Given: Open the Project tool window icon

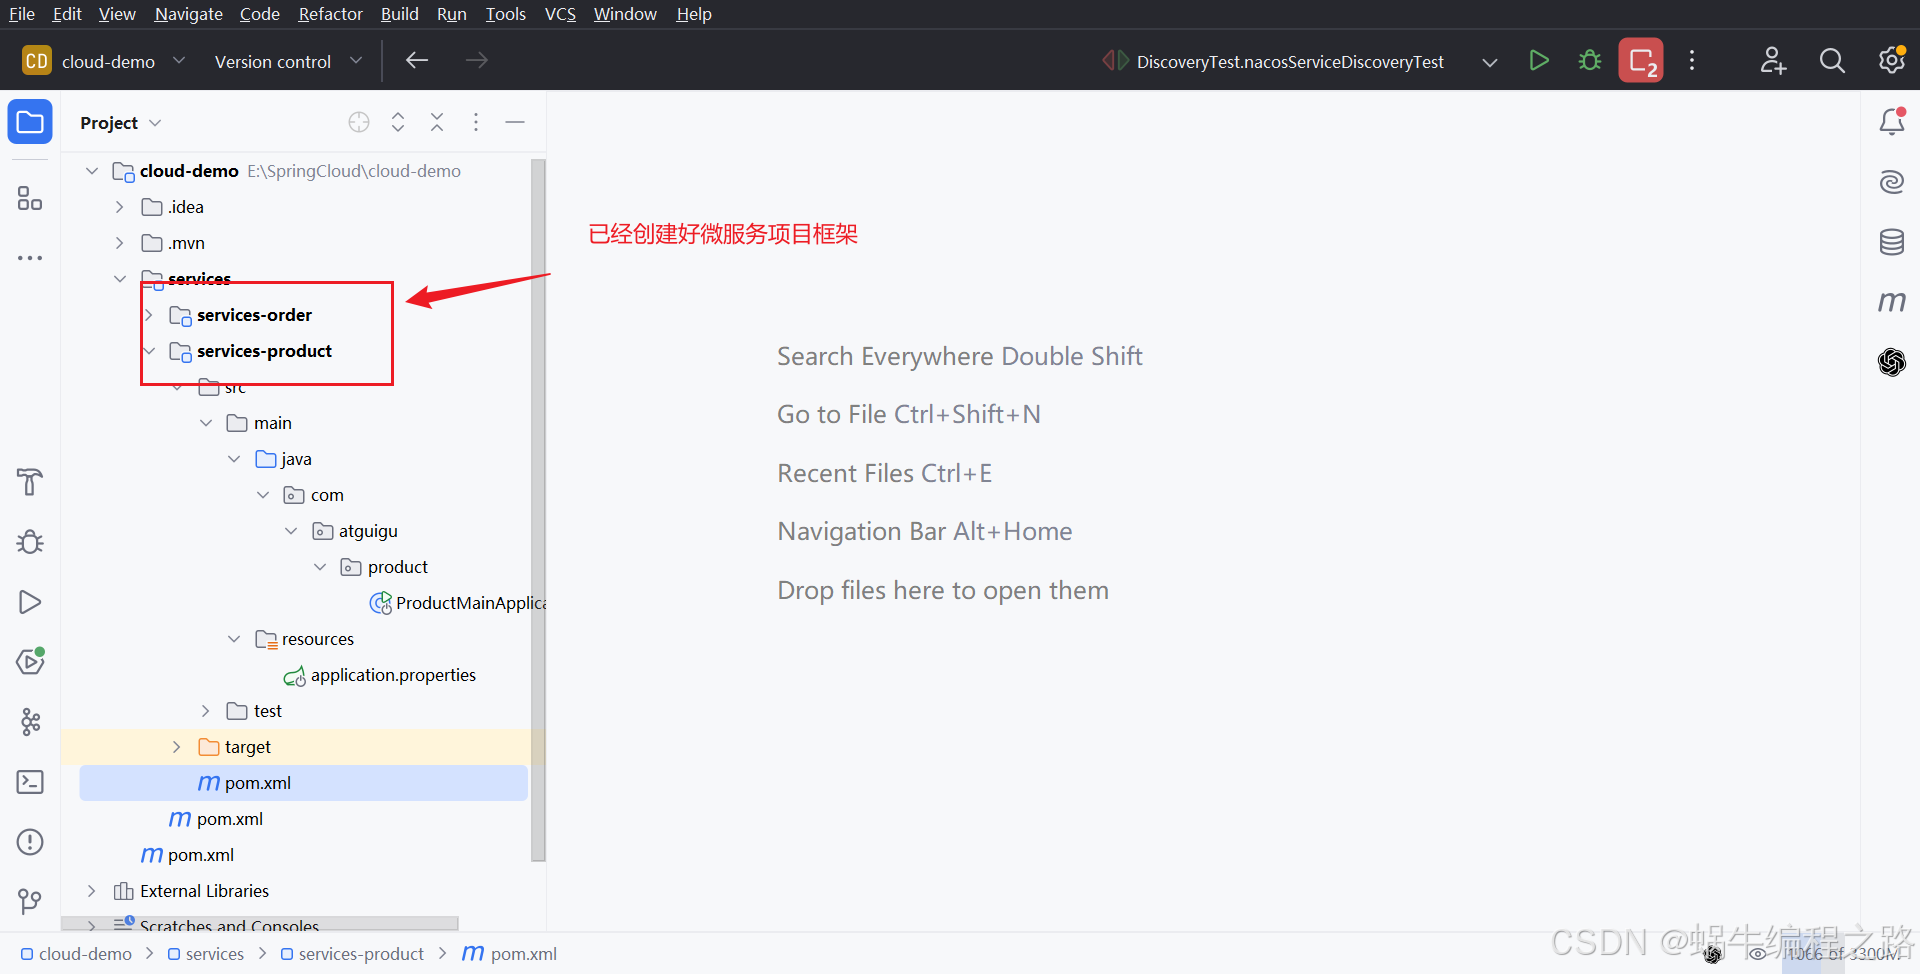Looking at the screenshot, I should pyautogui.click(x=30, y=122).
